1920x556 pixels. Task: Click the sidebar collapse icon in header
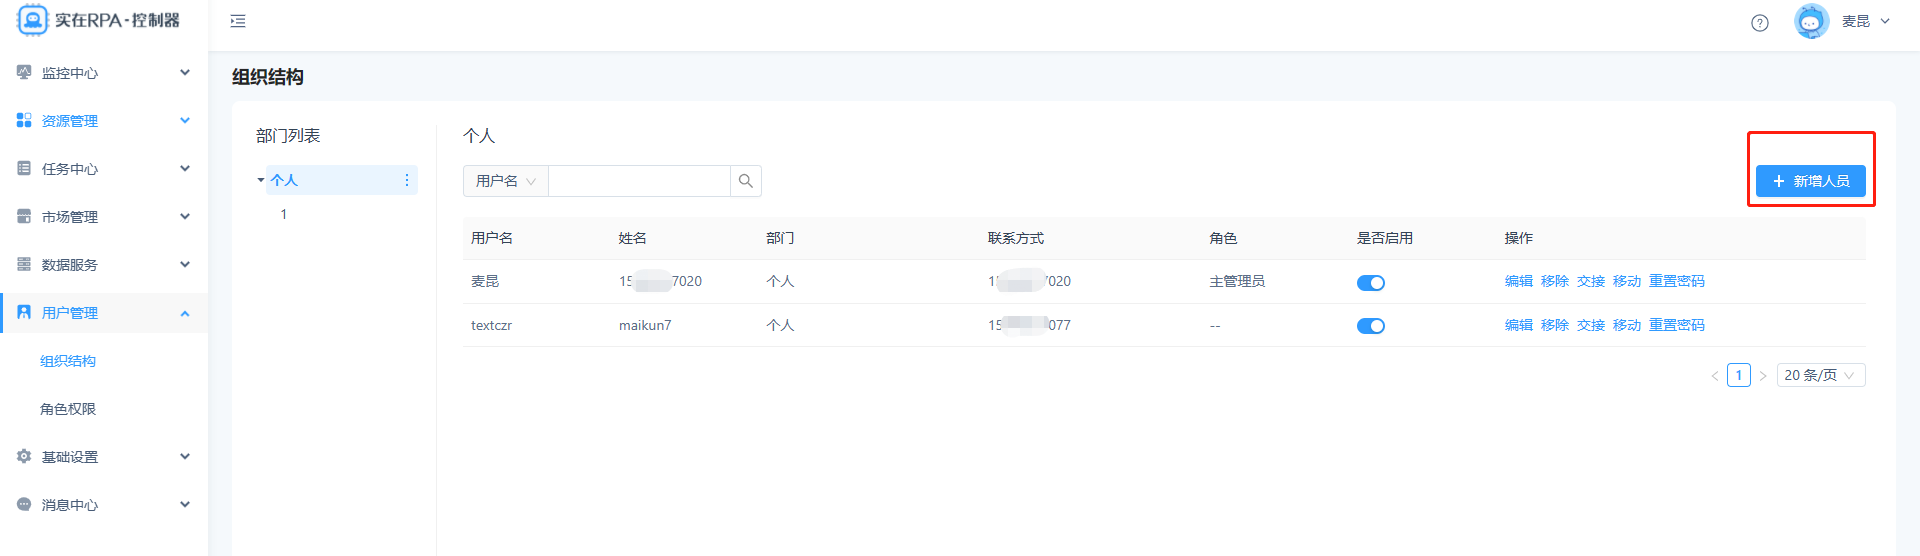[x=238, y=21]
